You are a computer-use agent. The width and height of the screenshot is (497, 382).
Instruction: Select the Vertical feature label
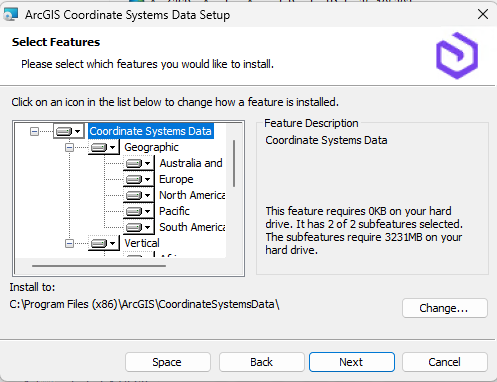coord(142,243)
